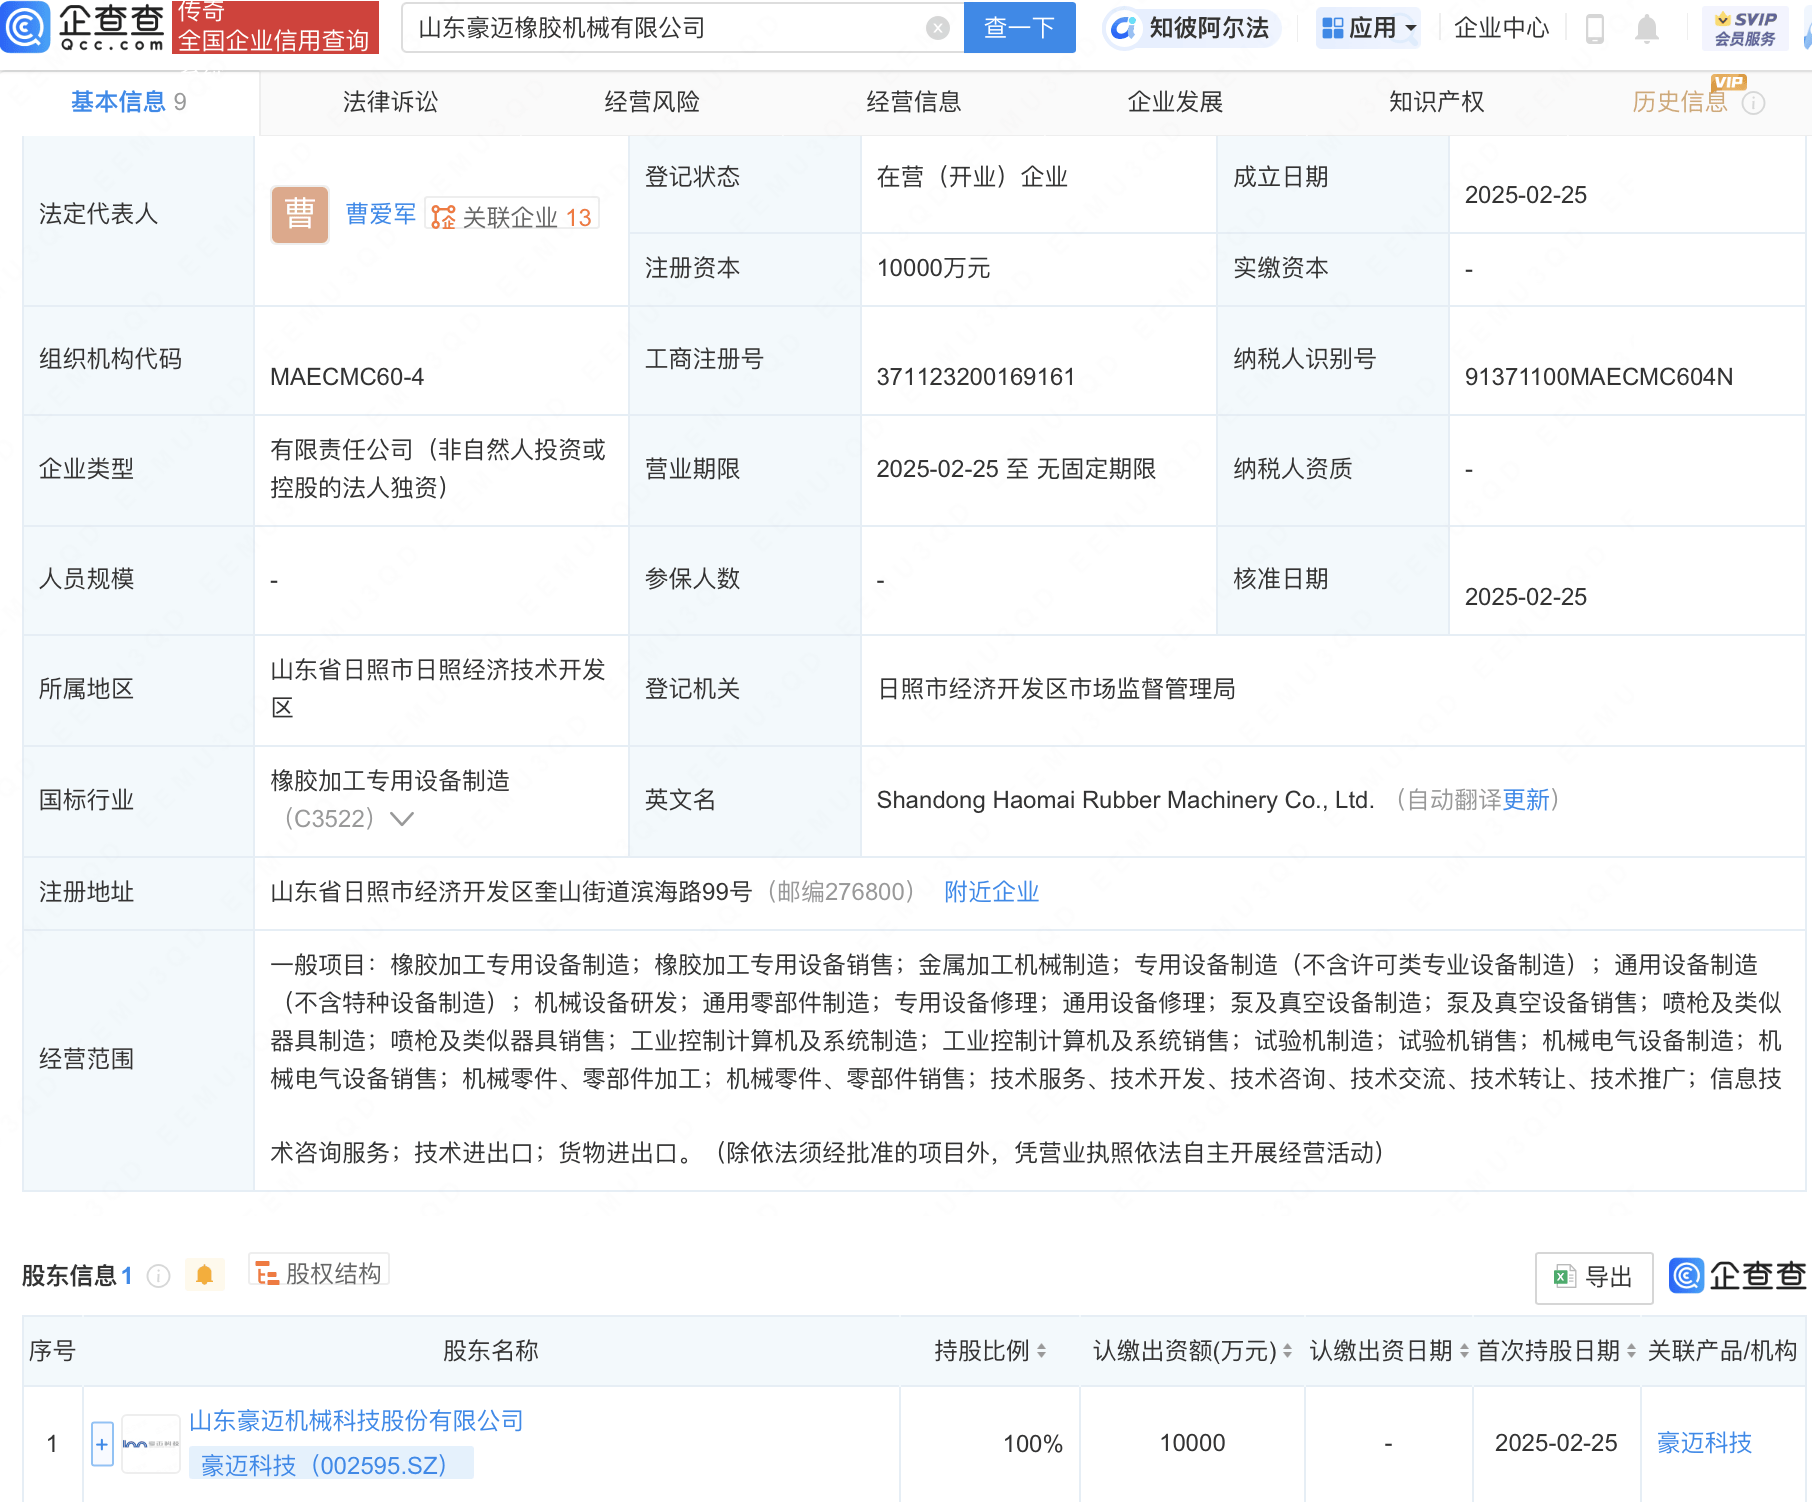Click 全国企业信用查询 red banner
Viewport: 1812px width, 1502px height.
(x=275, y=27)
